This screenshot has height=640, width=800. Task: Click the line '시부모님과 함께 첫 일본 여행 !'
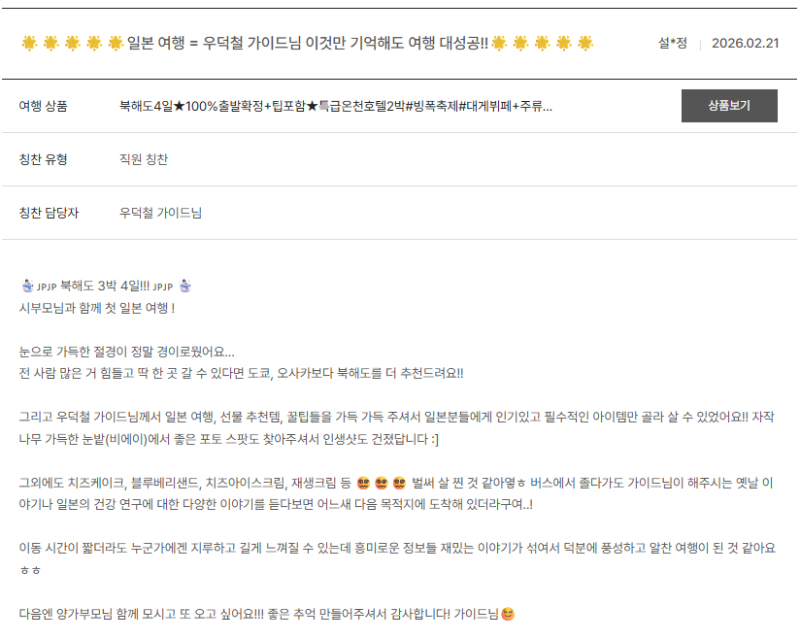(x=97, y=308)
